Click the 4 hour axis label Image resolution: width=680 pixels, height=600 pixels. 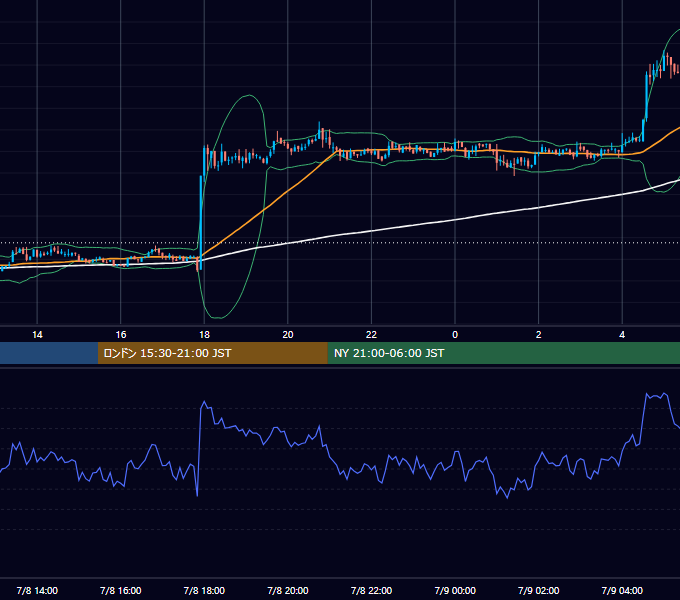coord(622,335)
